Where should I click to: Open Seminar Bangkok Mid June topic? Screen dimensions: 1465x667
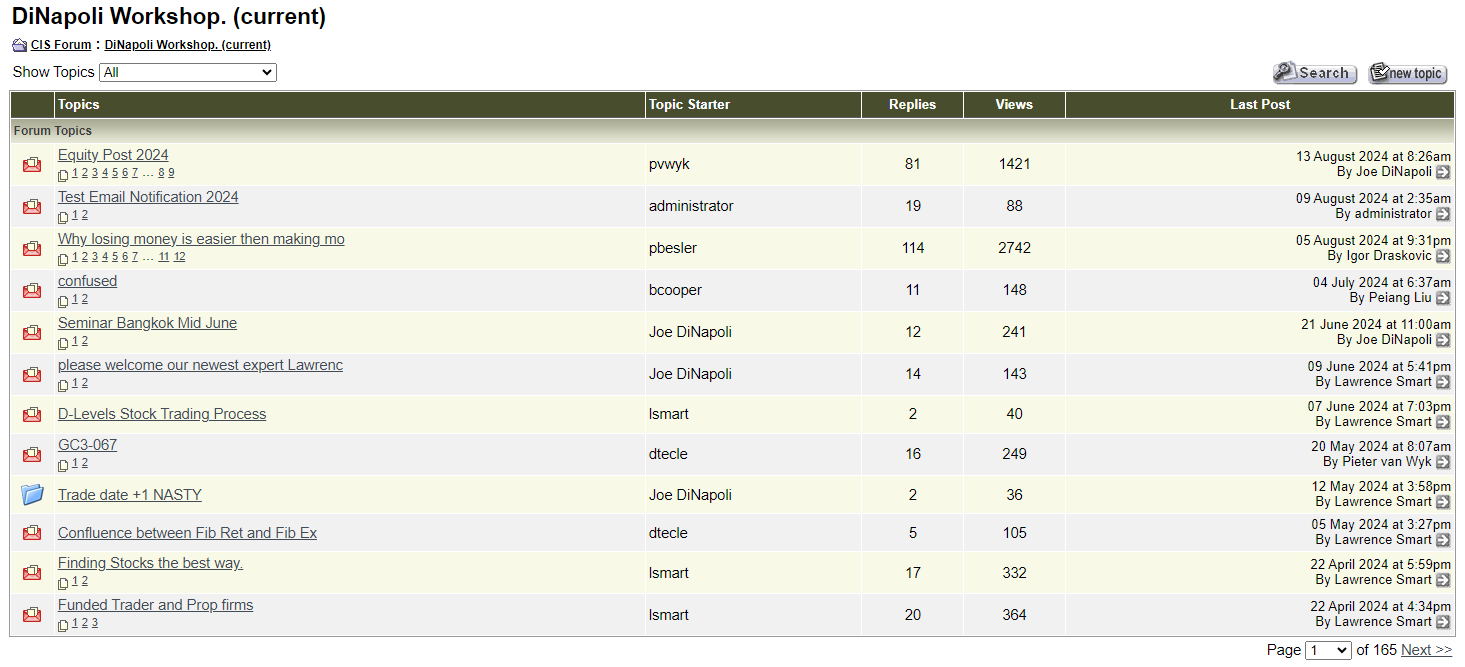coord(147,323)
